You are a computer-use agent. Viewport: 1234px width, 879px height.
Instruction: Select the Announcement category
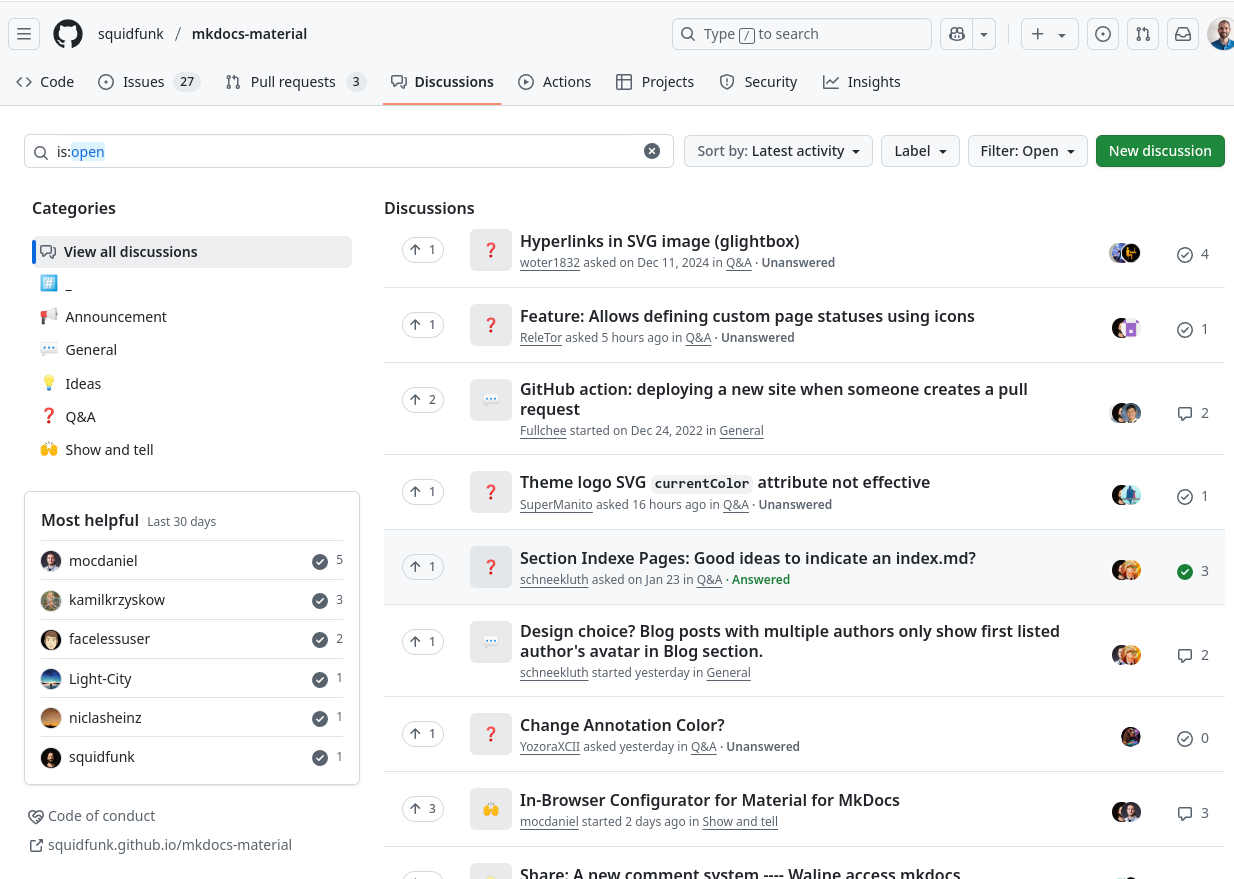[192, 317]
